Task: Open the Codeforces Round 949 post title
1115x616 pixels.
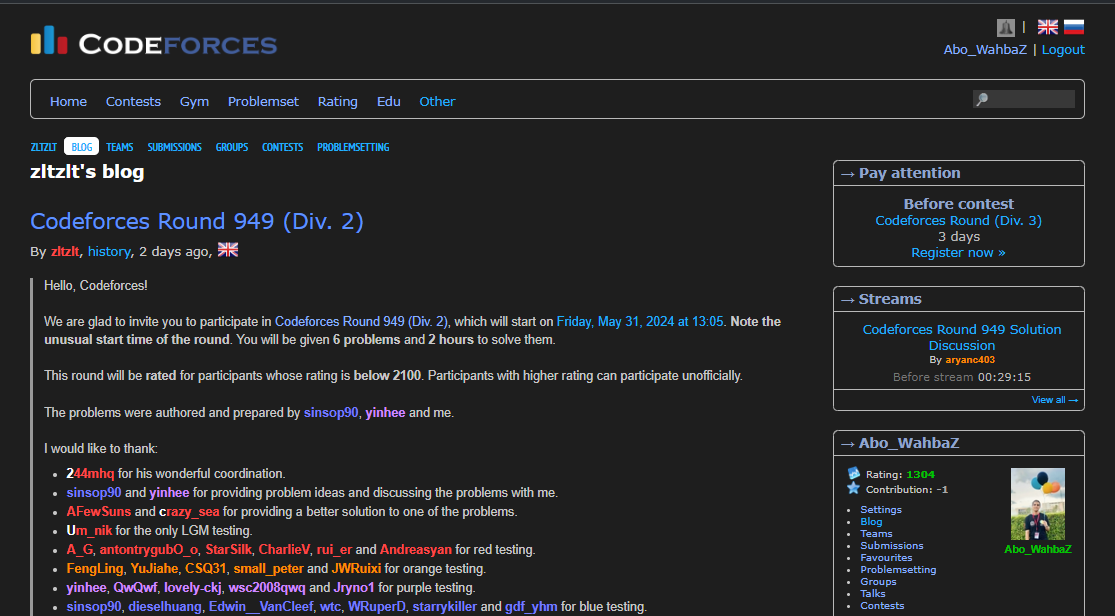Action: click(x=197, y=221)
